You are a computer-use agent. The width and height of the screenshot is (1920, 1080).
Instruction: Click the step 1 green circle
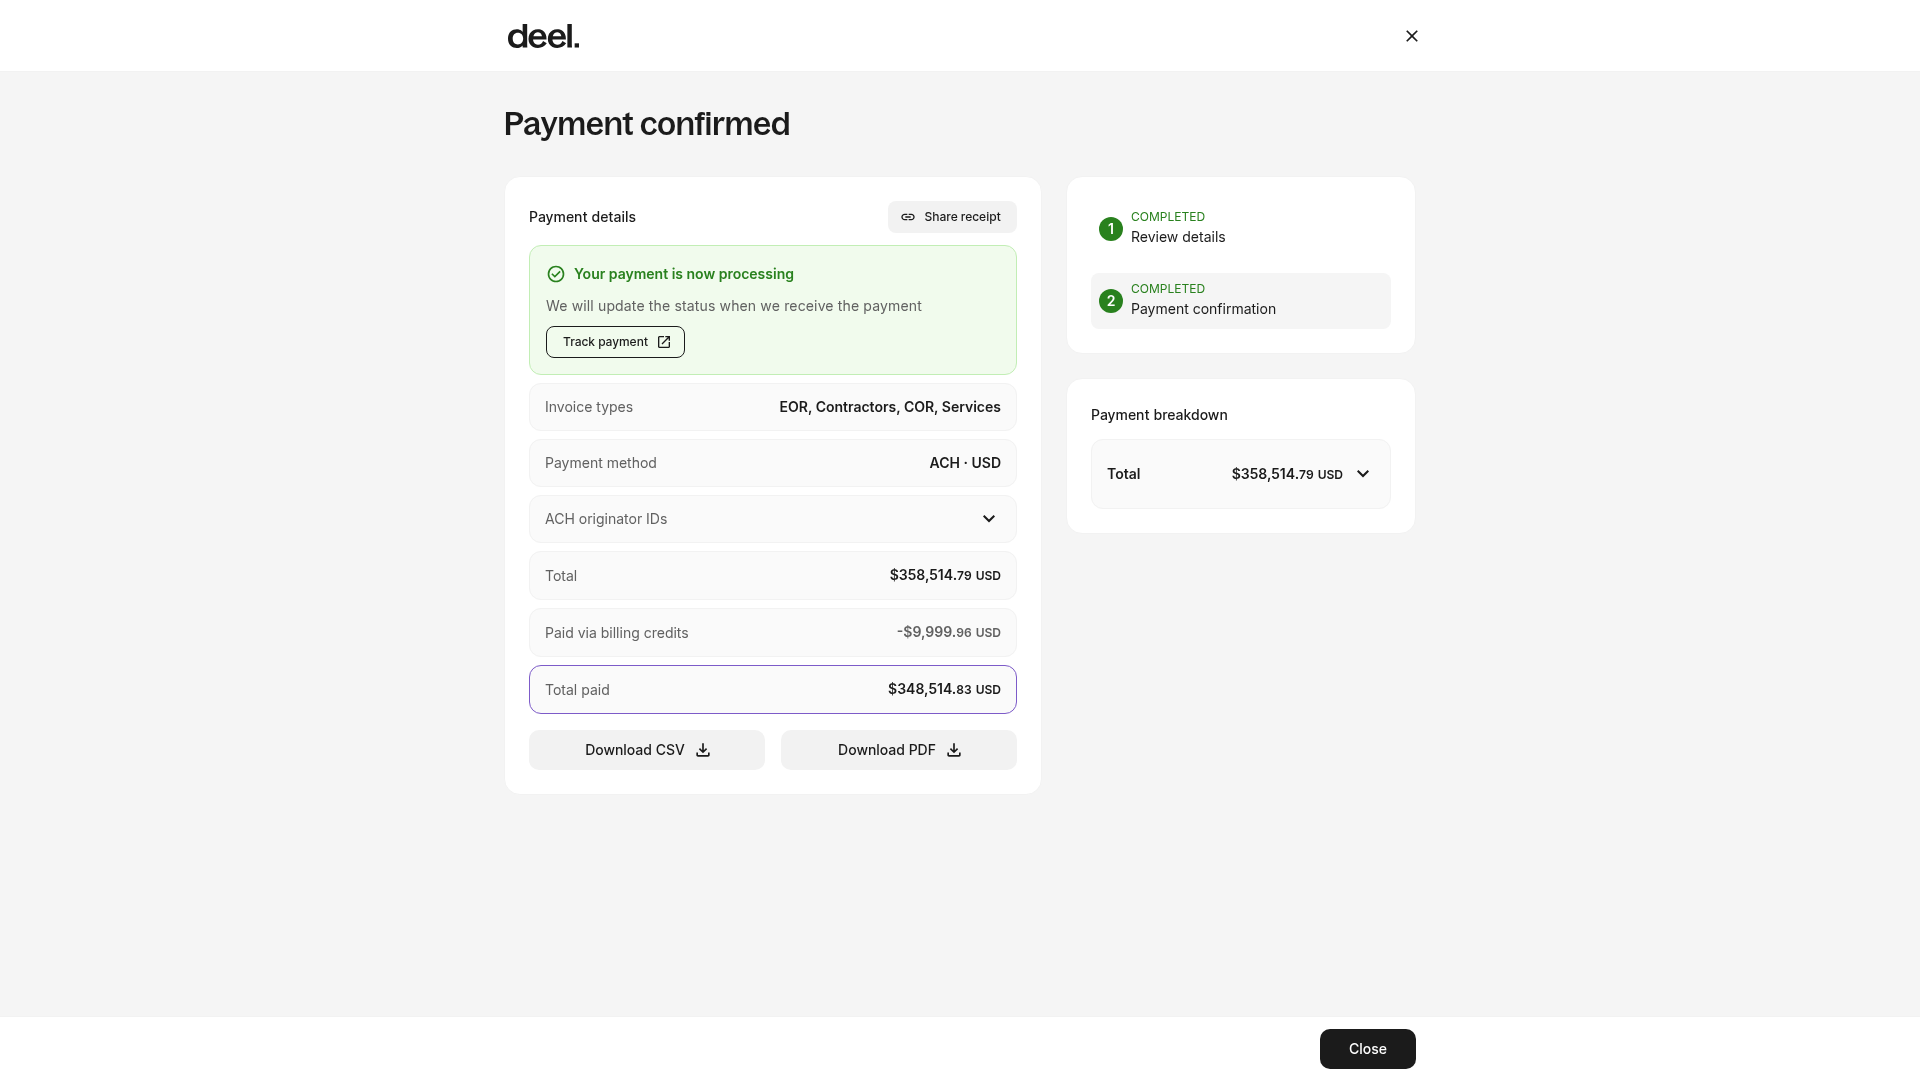click(x=1110, y=229)
